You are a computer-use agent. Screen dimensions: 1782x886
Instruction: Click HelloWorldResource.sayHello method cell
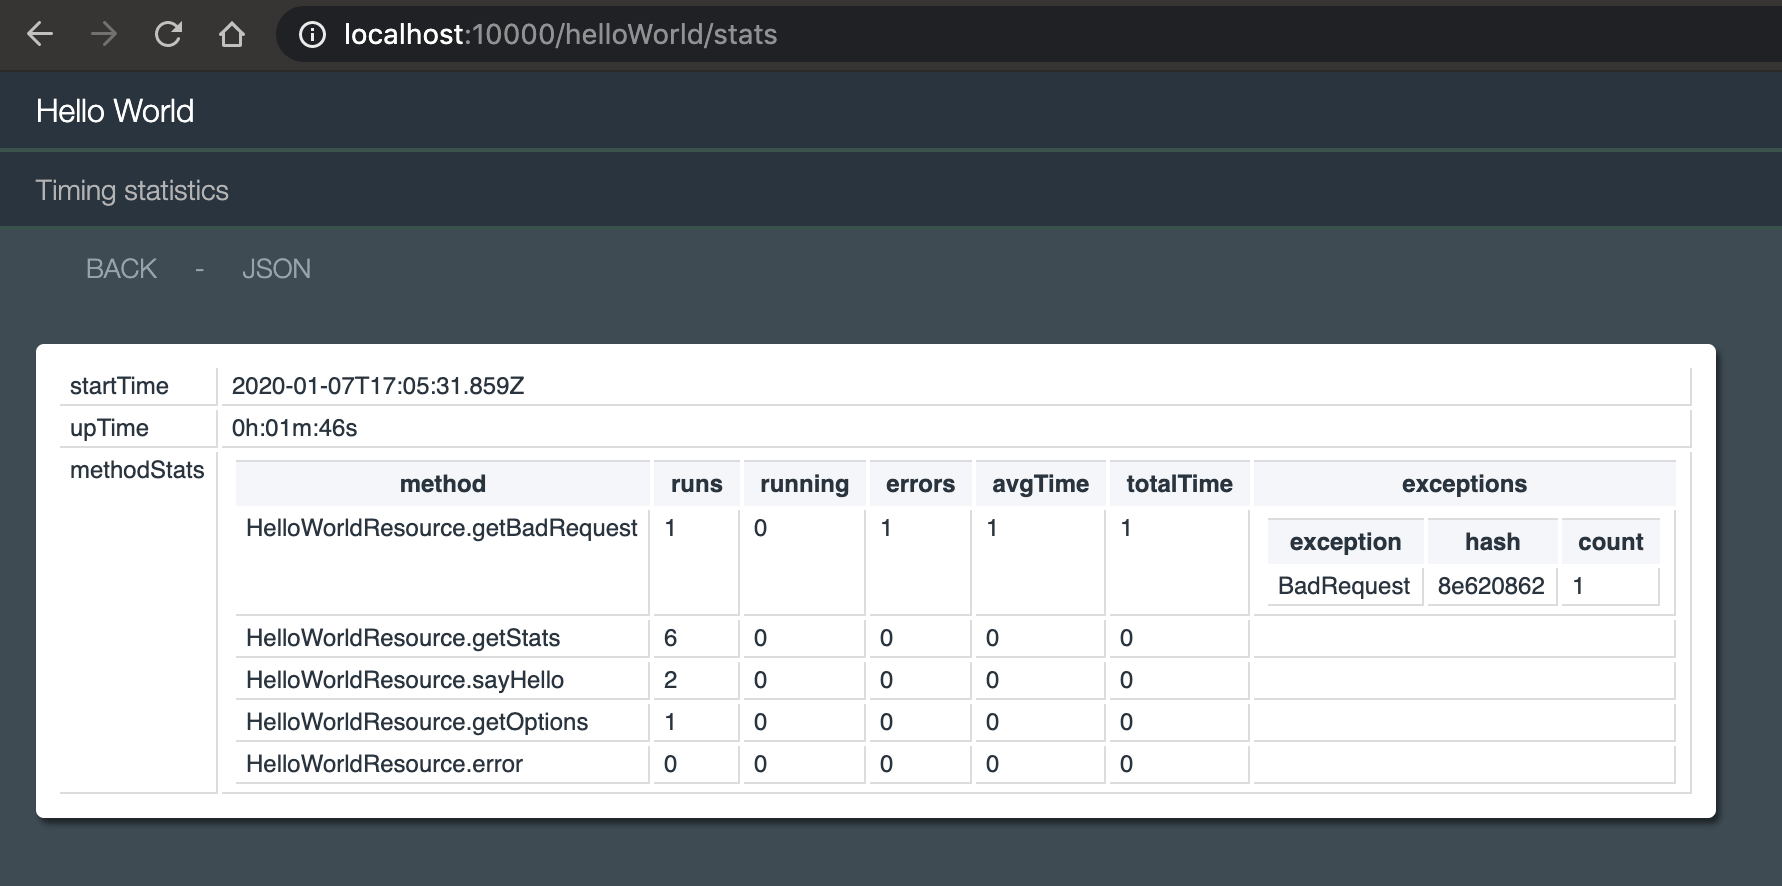pos(405,680)
